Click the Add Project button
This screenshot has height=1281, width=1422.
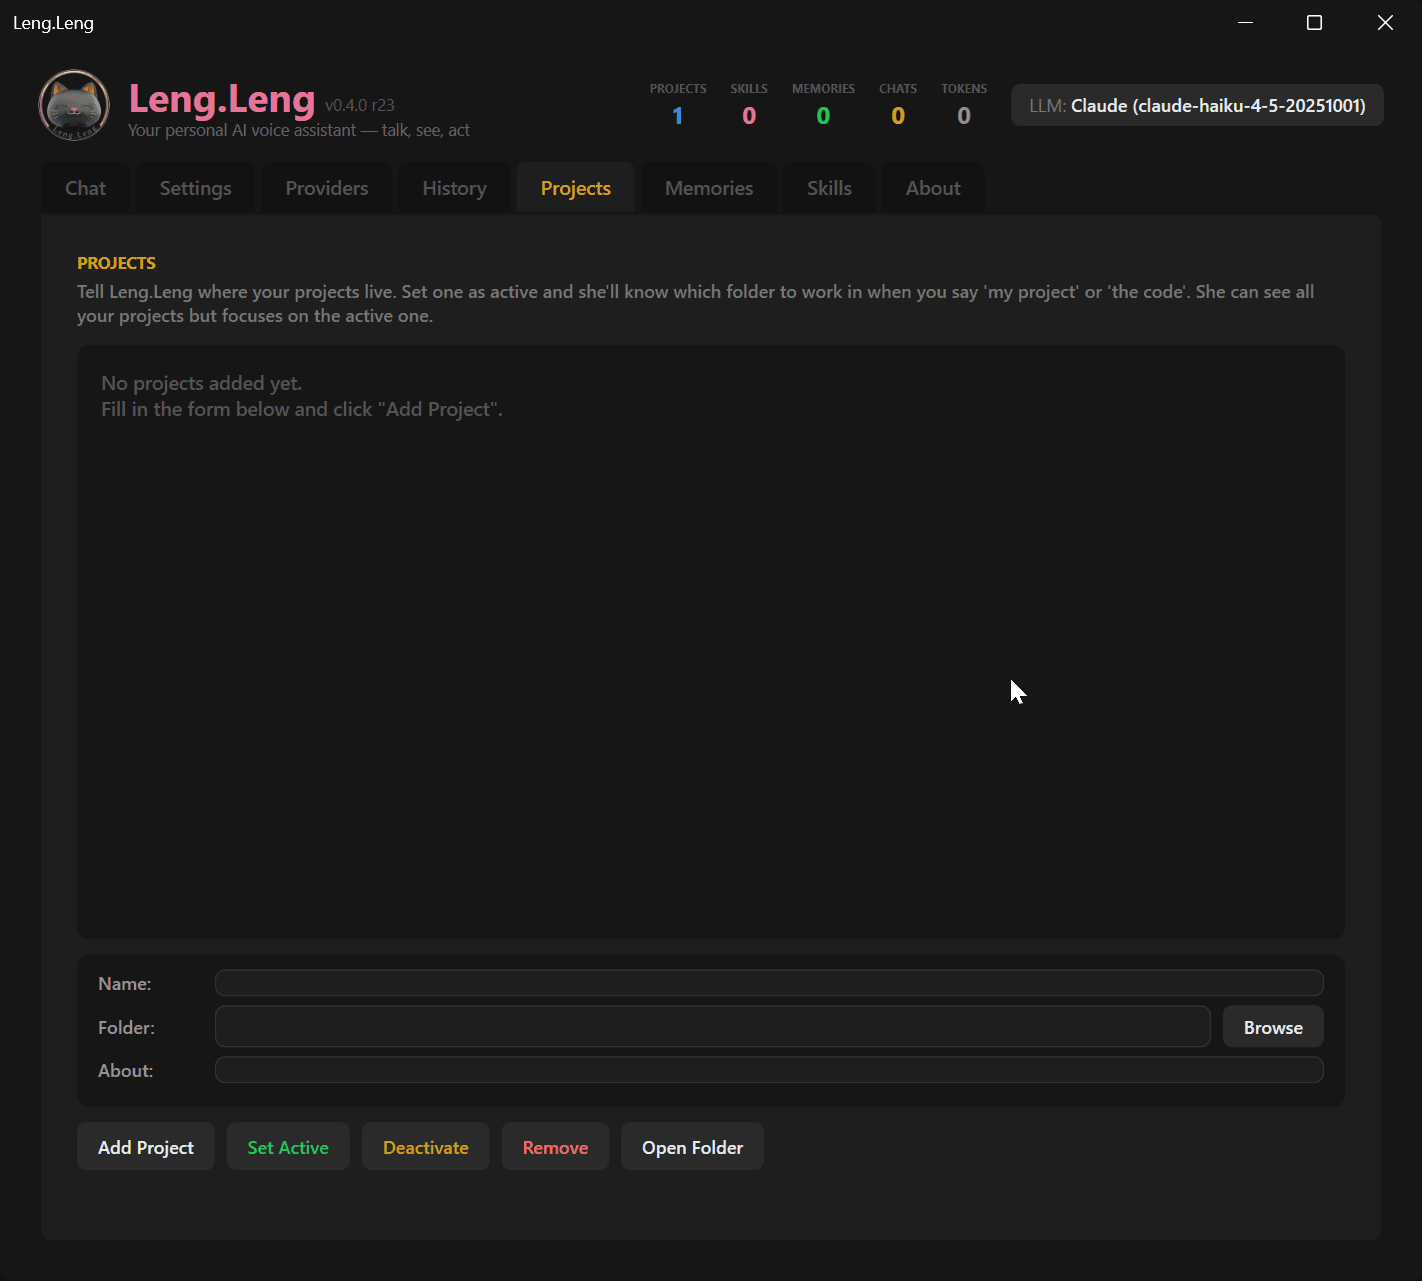[x=146, y=1147]
